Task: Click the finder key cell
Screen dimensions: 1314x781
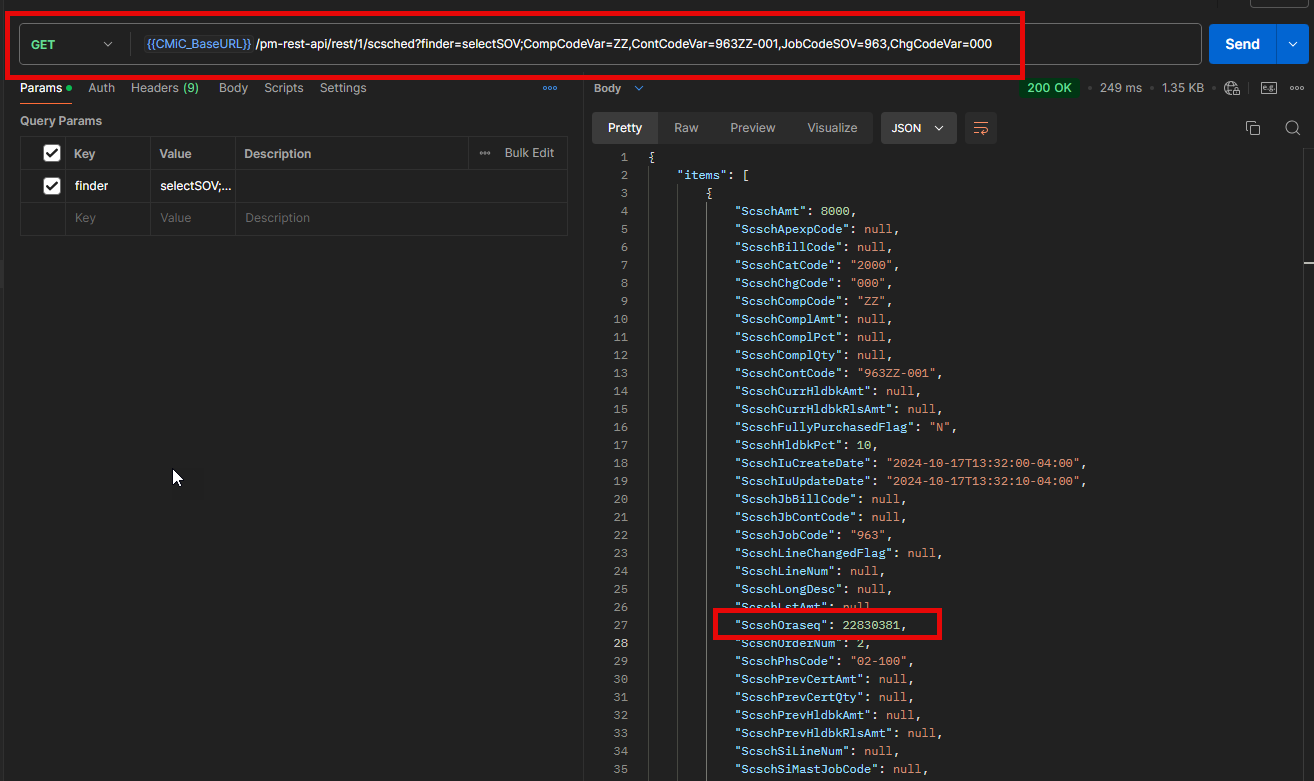Action: (108, 186)
